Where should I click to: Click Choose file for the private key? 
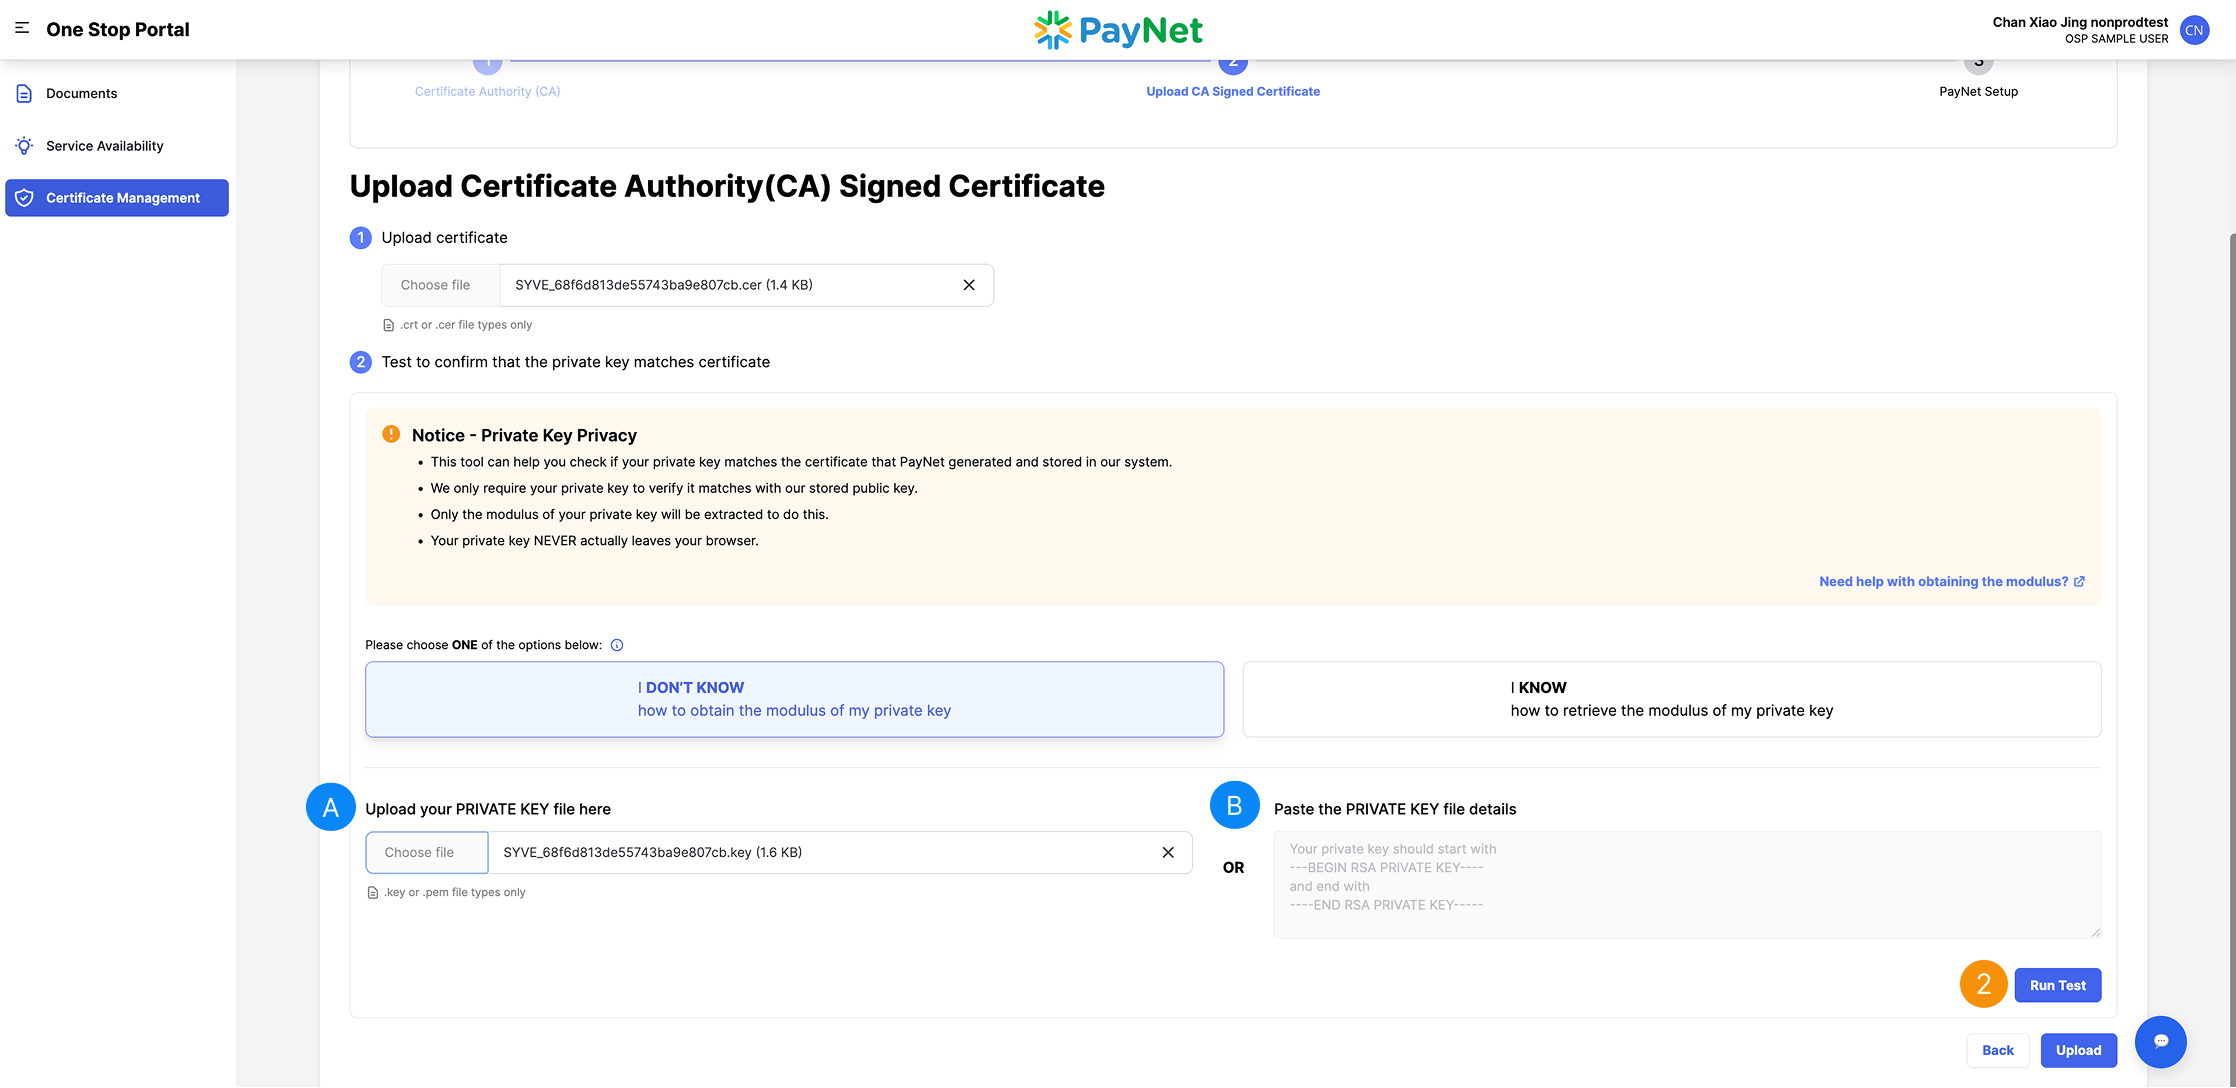point(426,852)
